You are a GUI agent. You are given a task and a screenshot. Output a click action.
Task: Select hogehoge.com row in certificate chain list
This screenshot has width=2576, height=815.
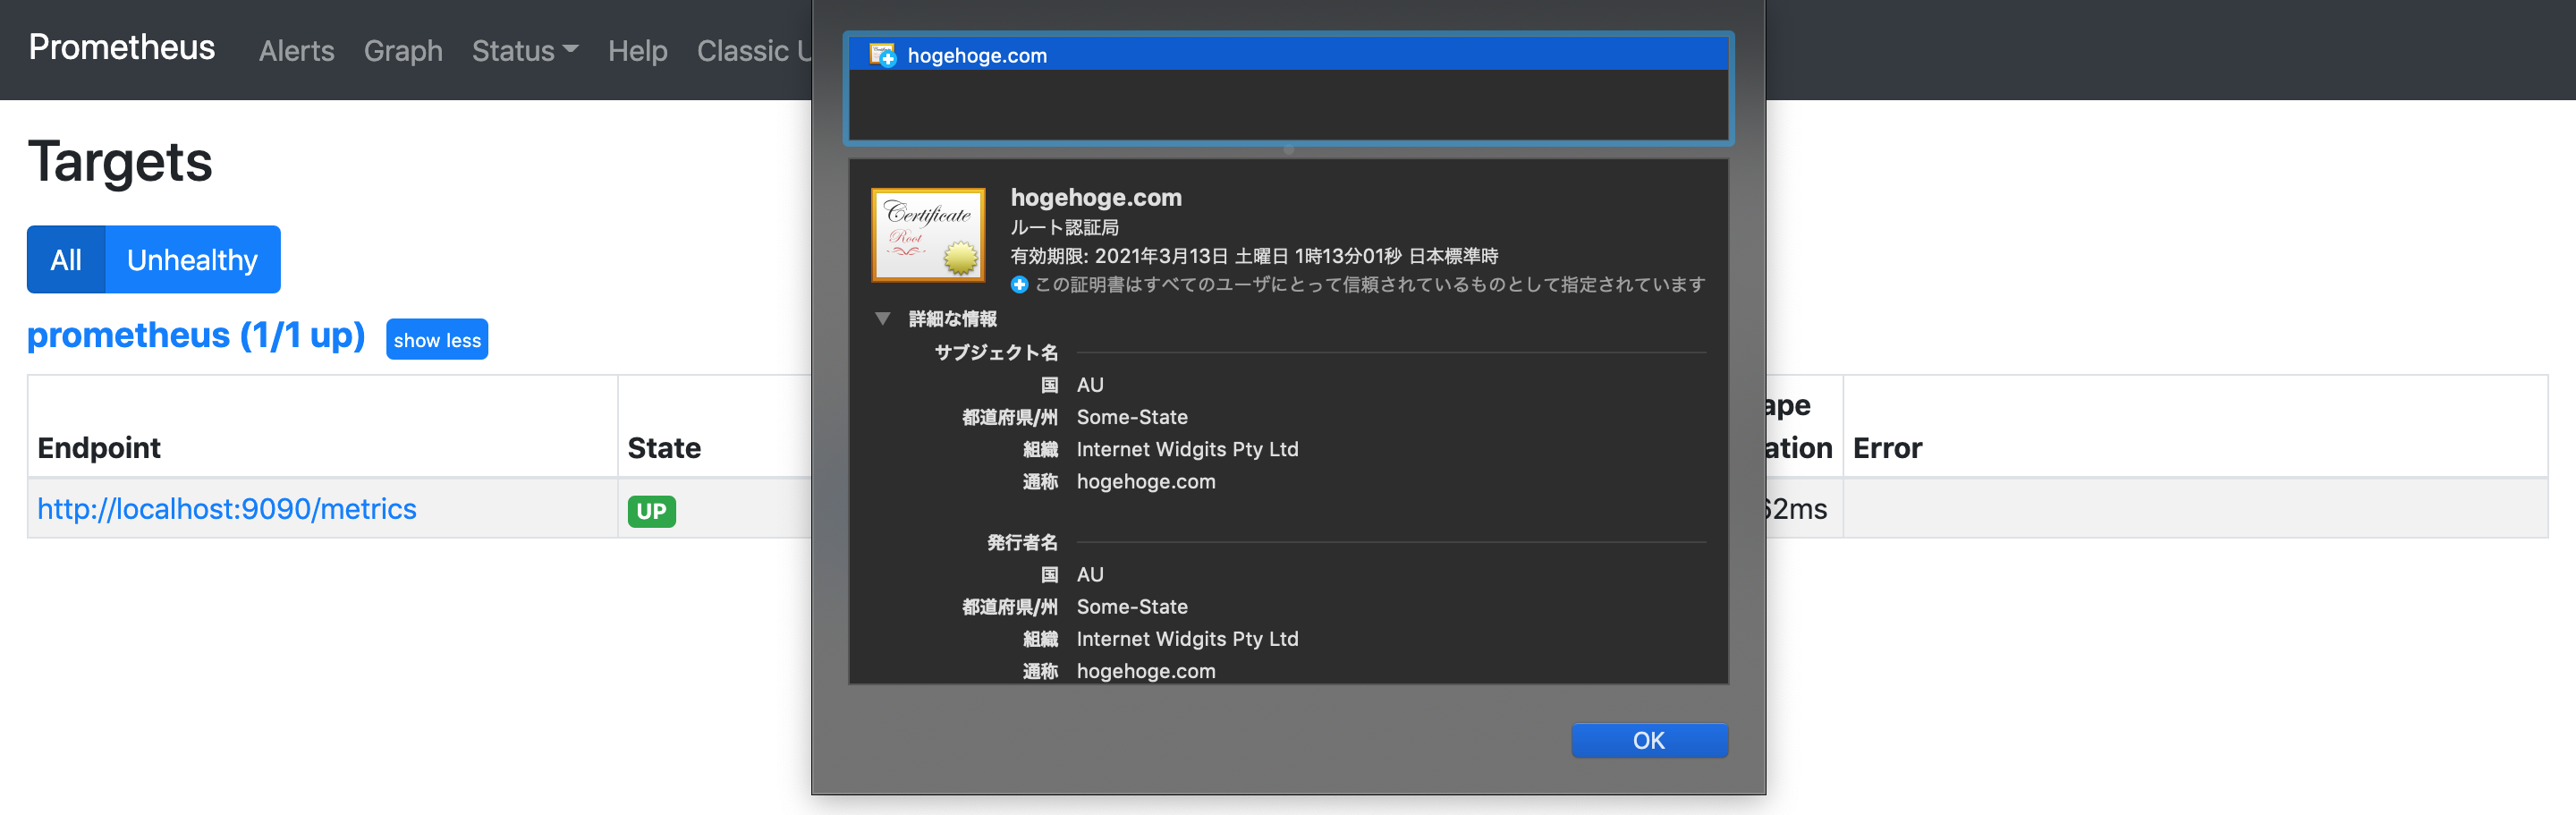[1288, 55]
